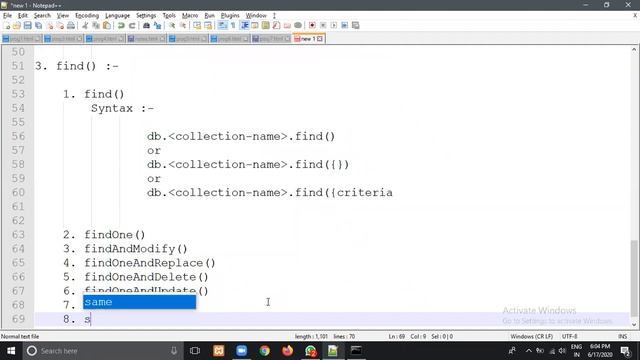Open the View menu
640x360 pixels.
(62, 16)
